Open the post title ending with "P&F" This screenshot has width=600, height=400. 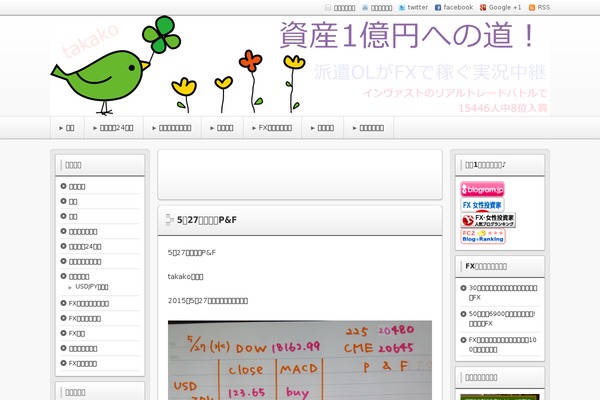pyautogui.click(x=207, y=220)
